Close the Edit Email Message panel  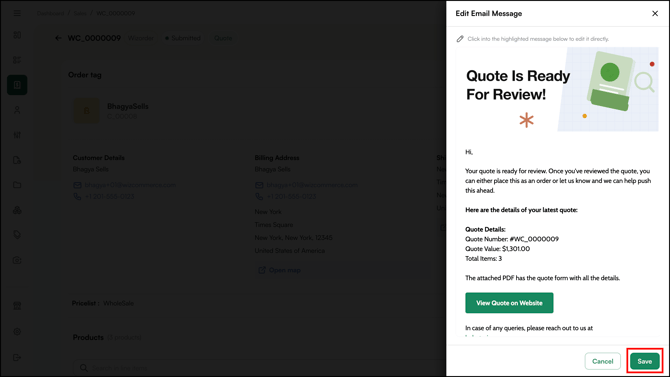tap(655, 14)
